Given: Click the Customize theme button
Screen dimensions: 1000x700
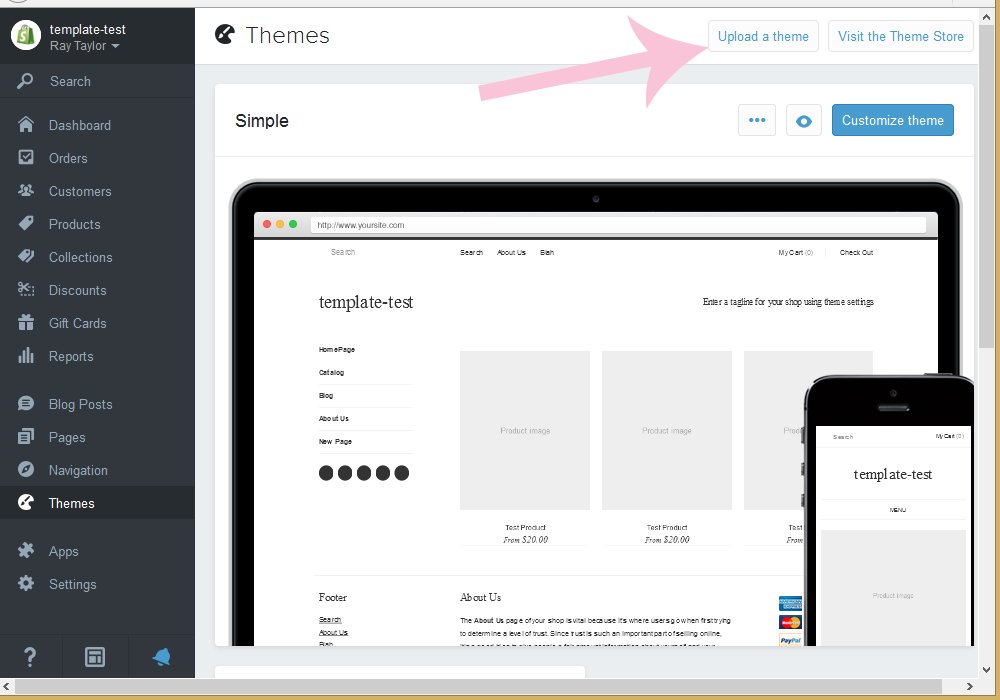Looking at the screenshot, I should point(893,120).
